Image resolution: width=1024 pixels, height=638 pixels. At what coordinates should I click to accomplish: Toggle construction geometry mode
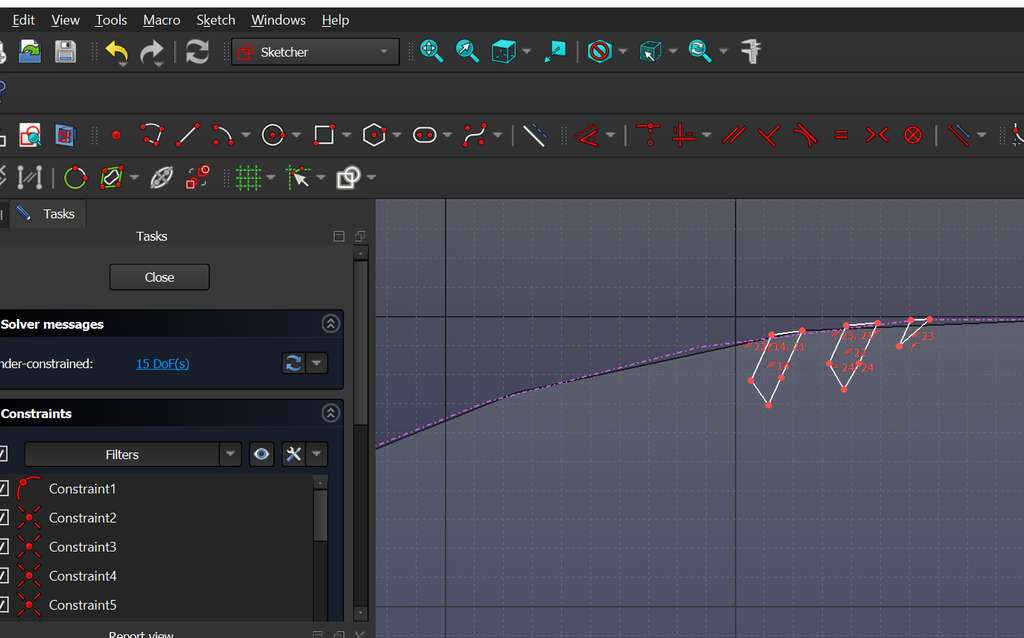[x=534, y=135]
